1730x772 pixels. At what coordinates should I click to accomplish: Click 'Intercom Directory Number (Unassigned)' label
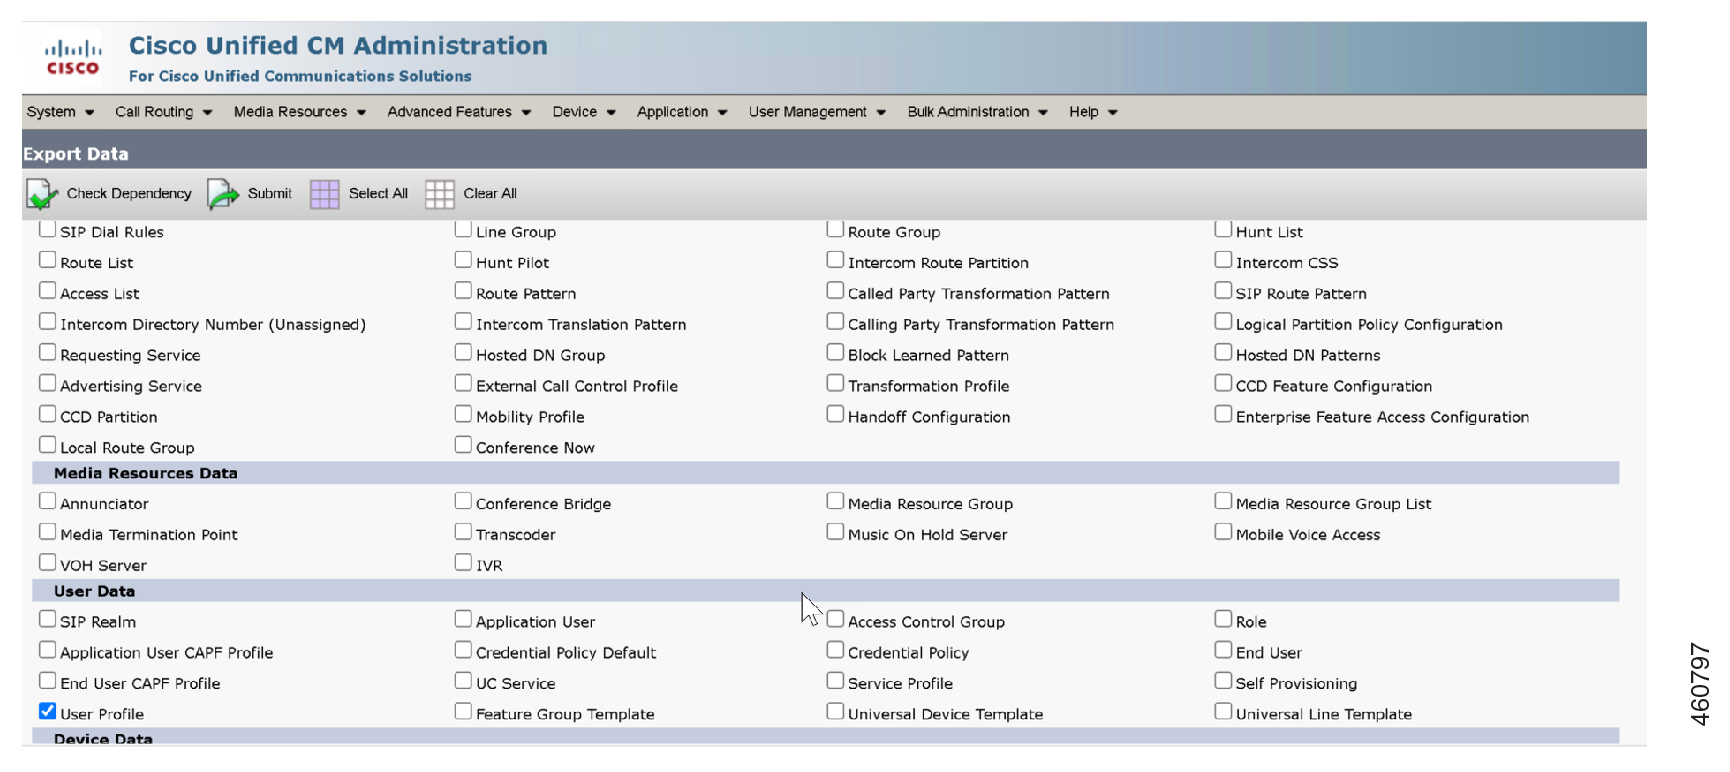[213, 325]
